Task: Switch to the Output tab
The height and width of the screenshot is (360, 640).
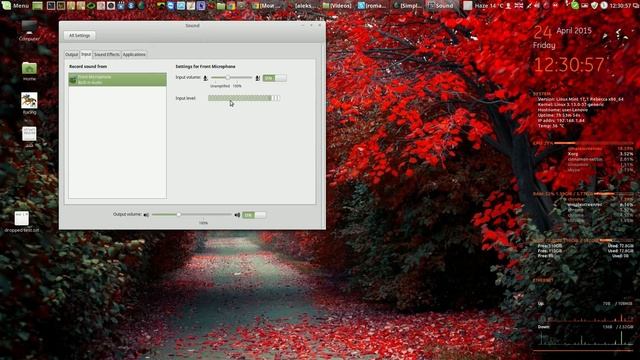Action: [71, 54]
